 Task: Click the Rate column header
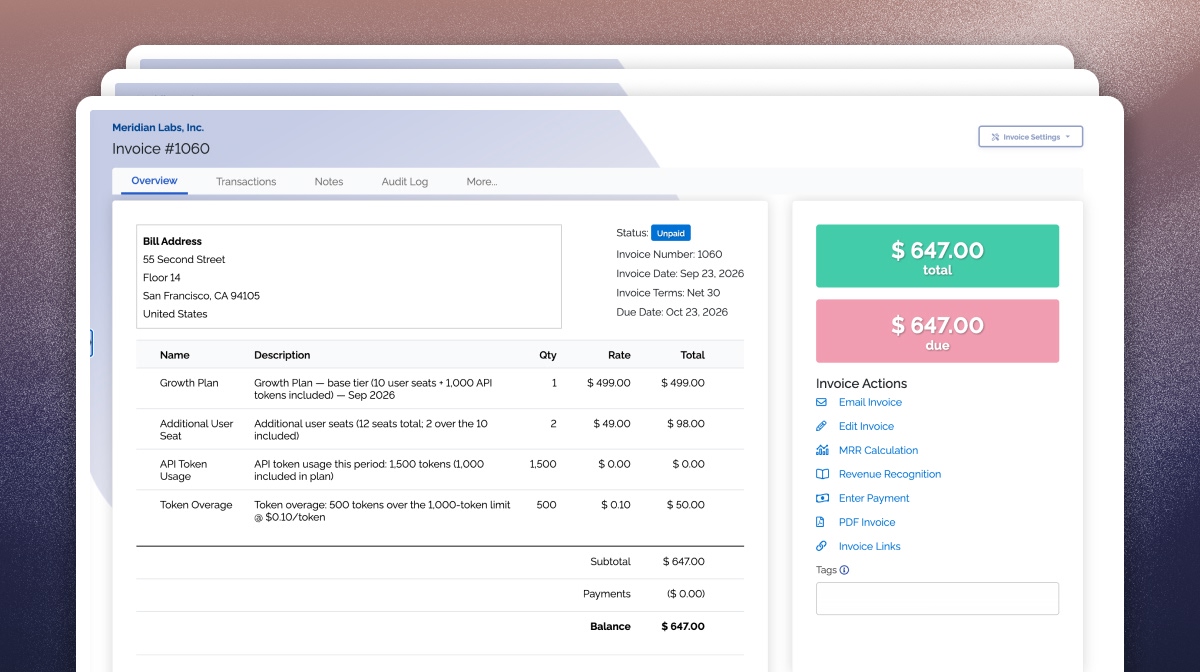(x=619, y=355)
